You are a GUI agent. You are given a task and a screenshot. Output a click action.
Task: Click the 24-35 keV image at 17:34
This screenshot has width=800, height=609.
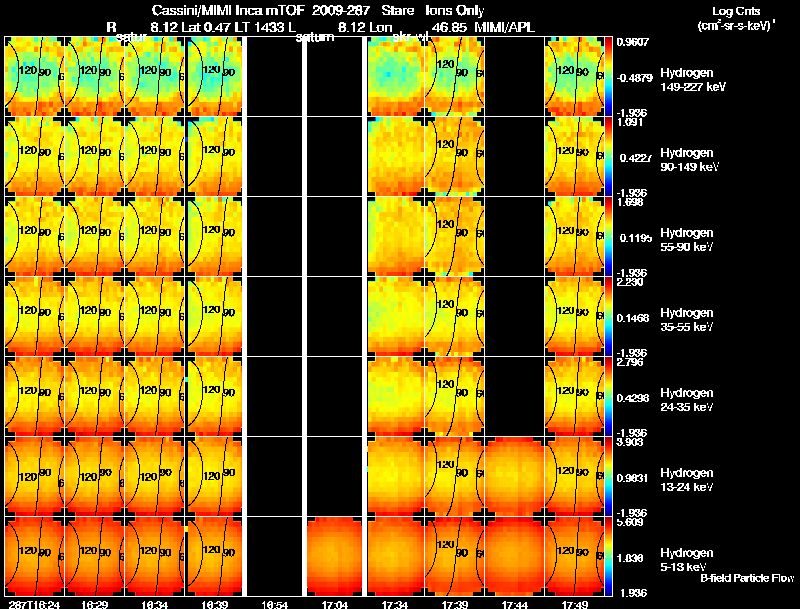(x=395, y=397)
